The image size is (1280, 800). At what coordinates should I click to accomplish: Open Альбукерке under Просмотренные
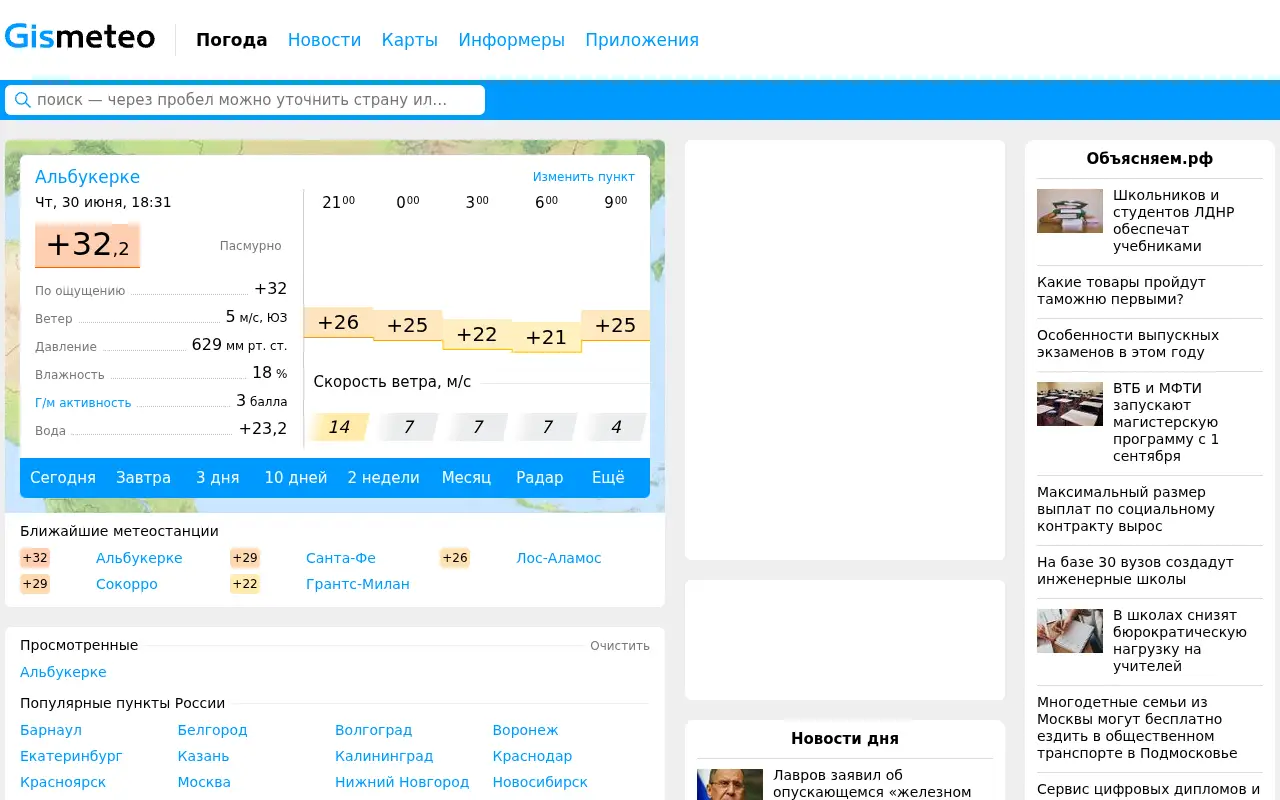[x=63, y=672]
